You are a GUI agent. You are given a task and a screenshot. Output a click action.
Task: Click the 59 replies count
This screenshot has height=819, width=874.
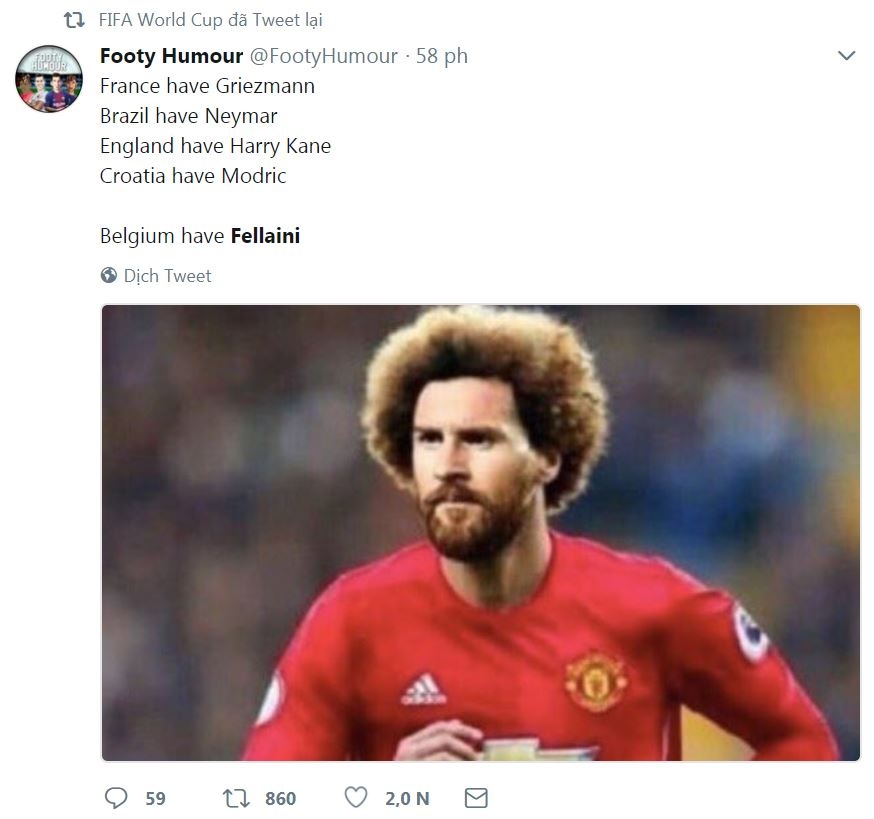[155, 798]
